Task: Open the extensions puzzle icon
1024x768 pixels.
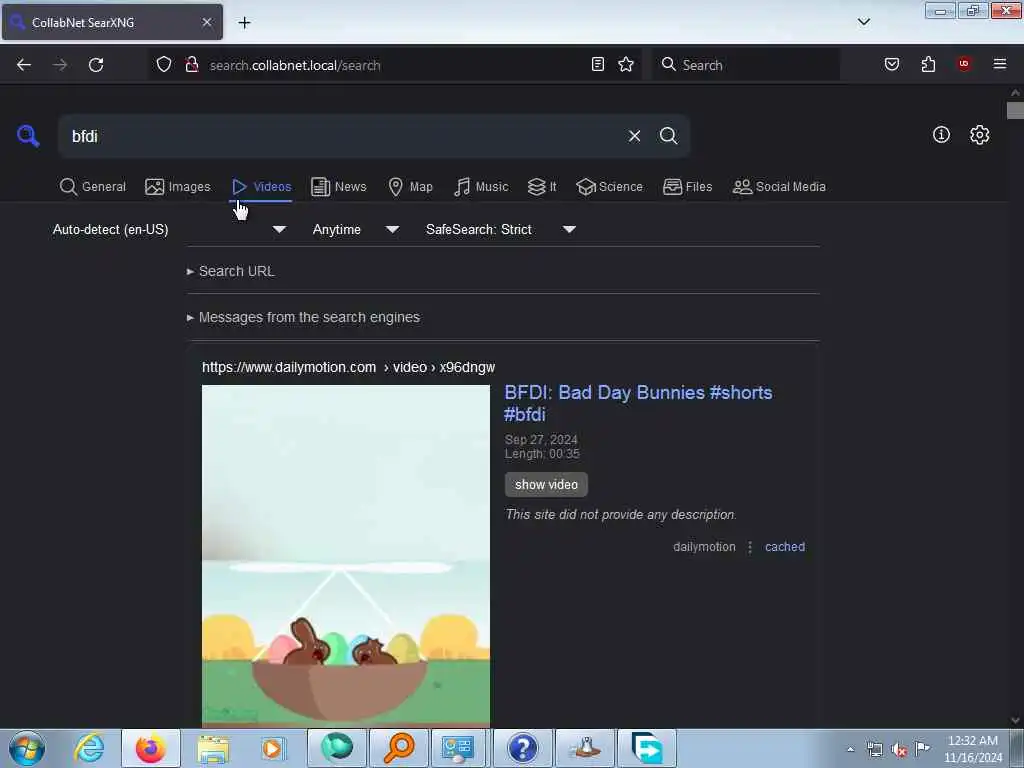Action: (928, 65)
